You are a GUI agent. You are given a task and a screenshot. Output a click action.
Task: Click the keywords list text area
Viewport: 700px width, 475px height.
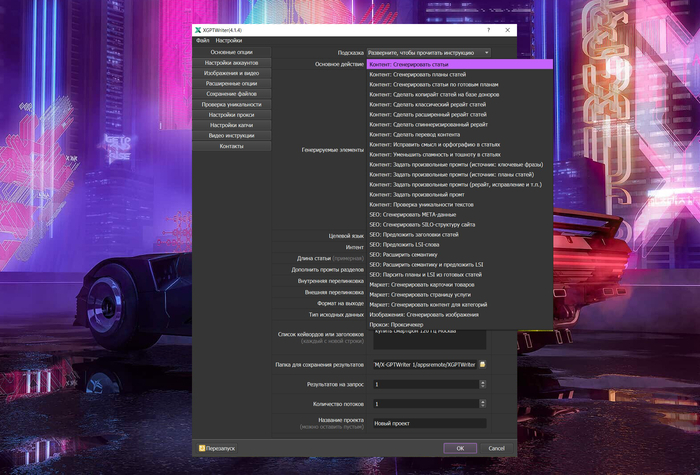[x=429, y=339]
